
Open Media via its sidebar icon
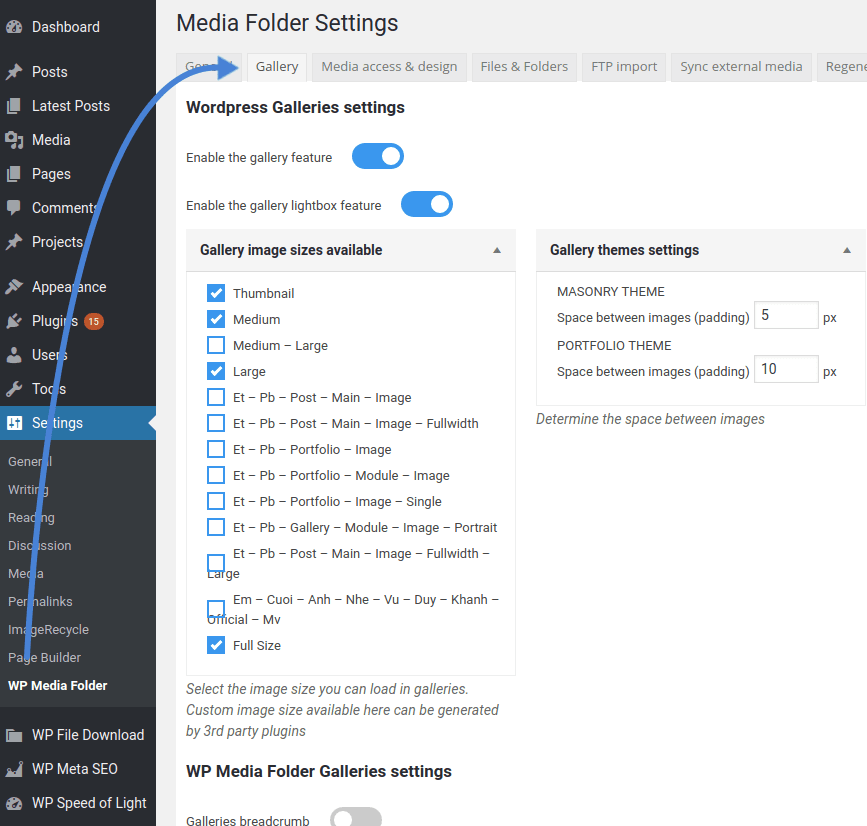tap(14, 140)
